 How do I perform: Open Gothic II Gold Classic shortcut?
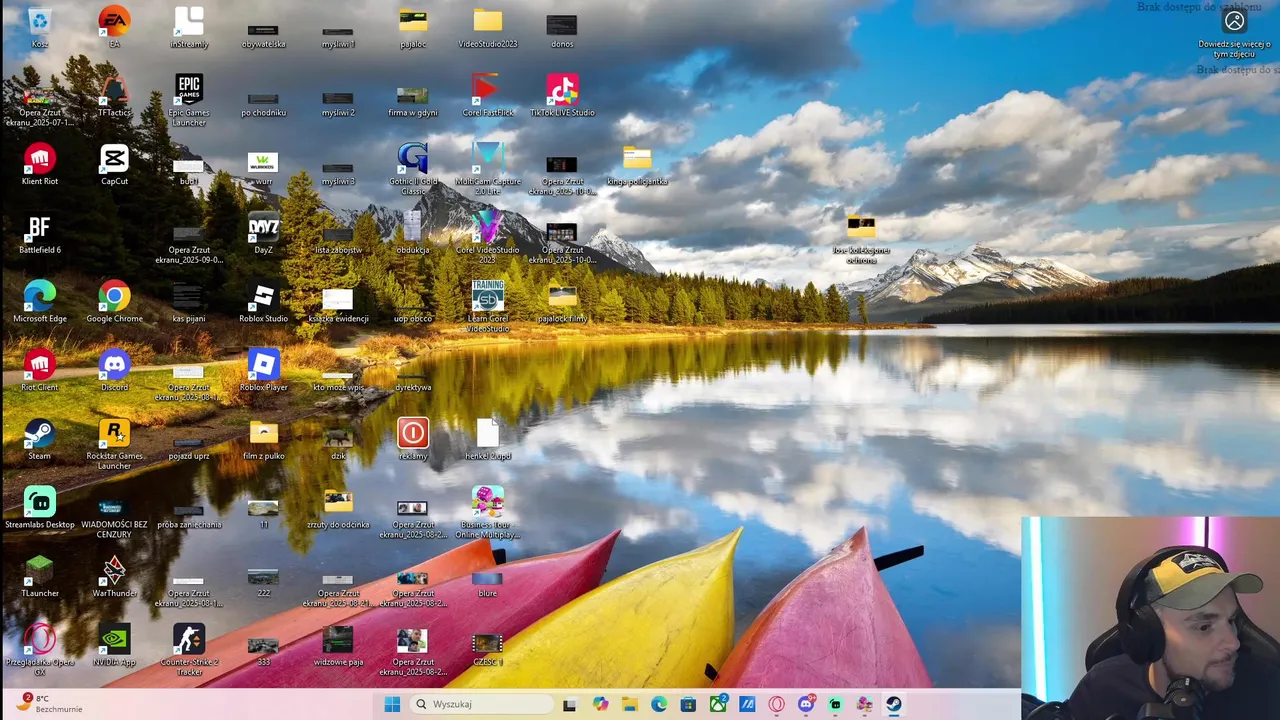click(412, 169)
